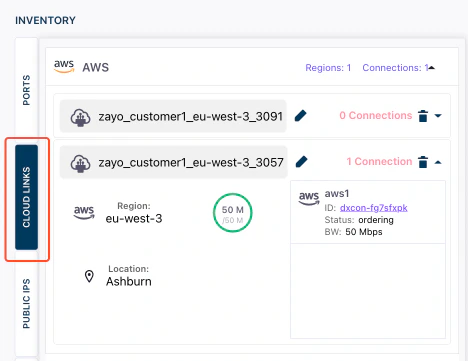Viewport: 468px width, 361px height.
Task: Expand the 3091 cloud link row
Action: click(x=438, y=116)
